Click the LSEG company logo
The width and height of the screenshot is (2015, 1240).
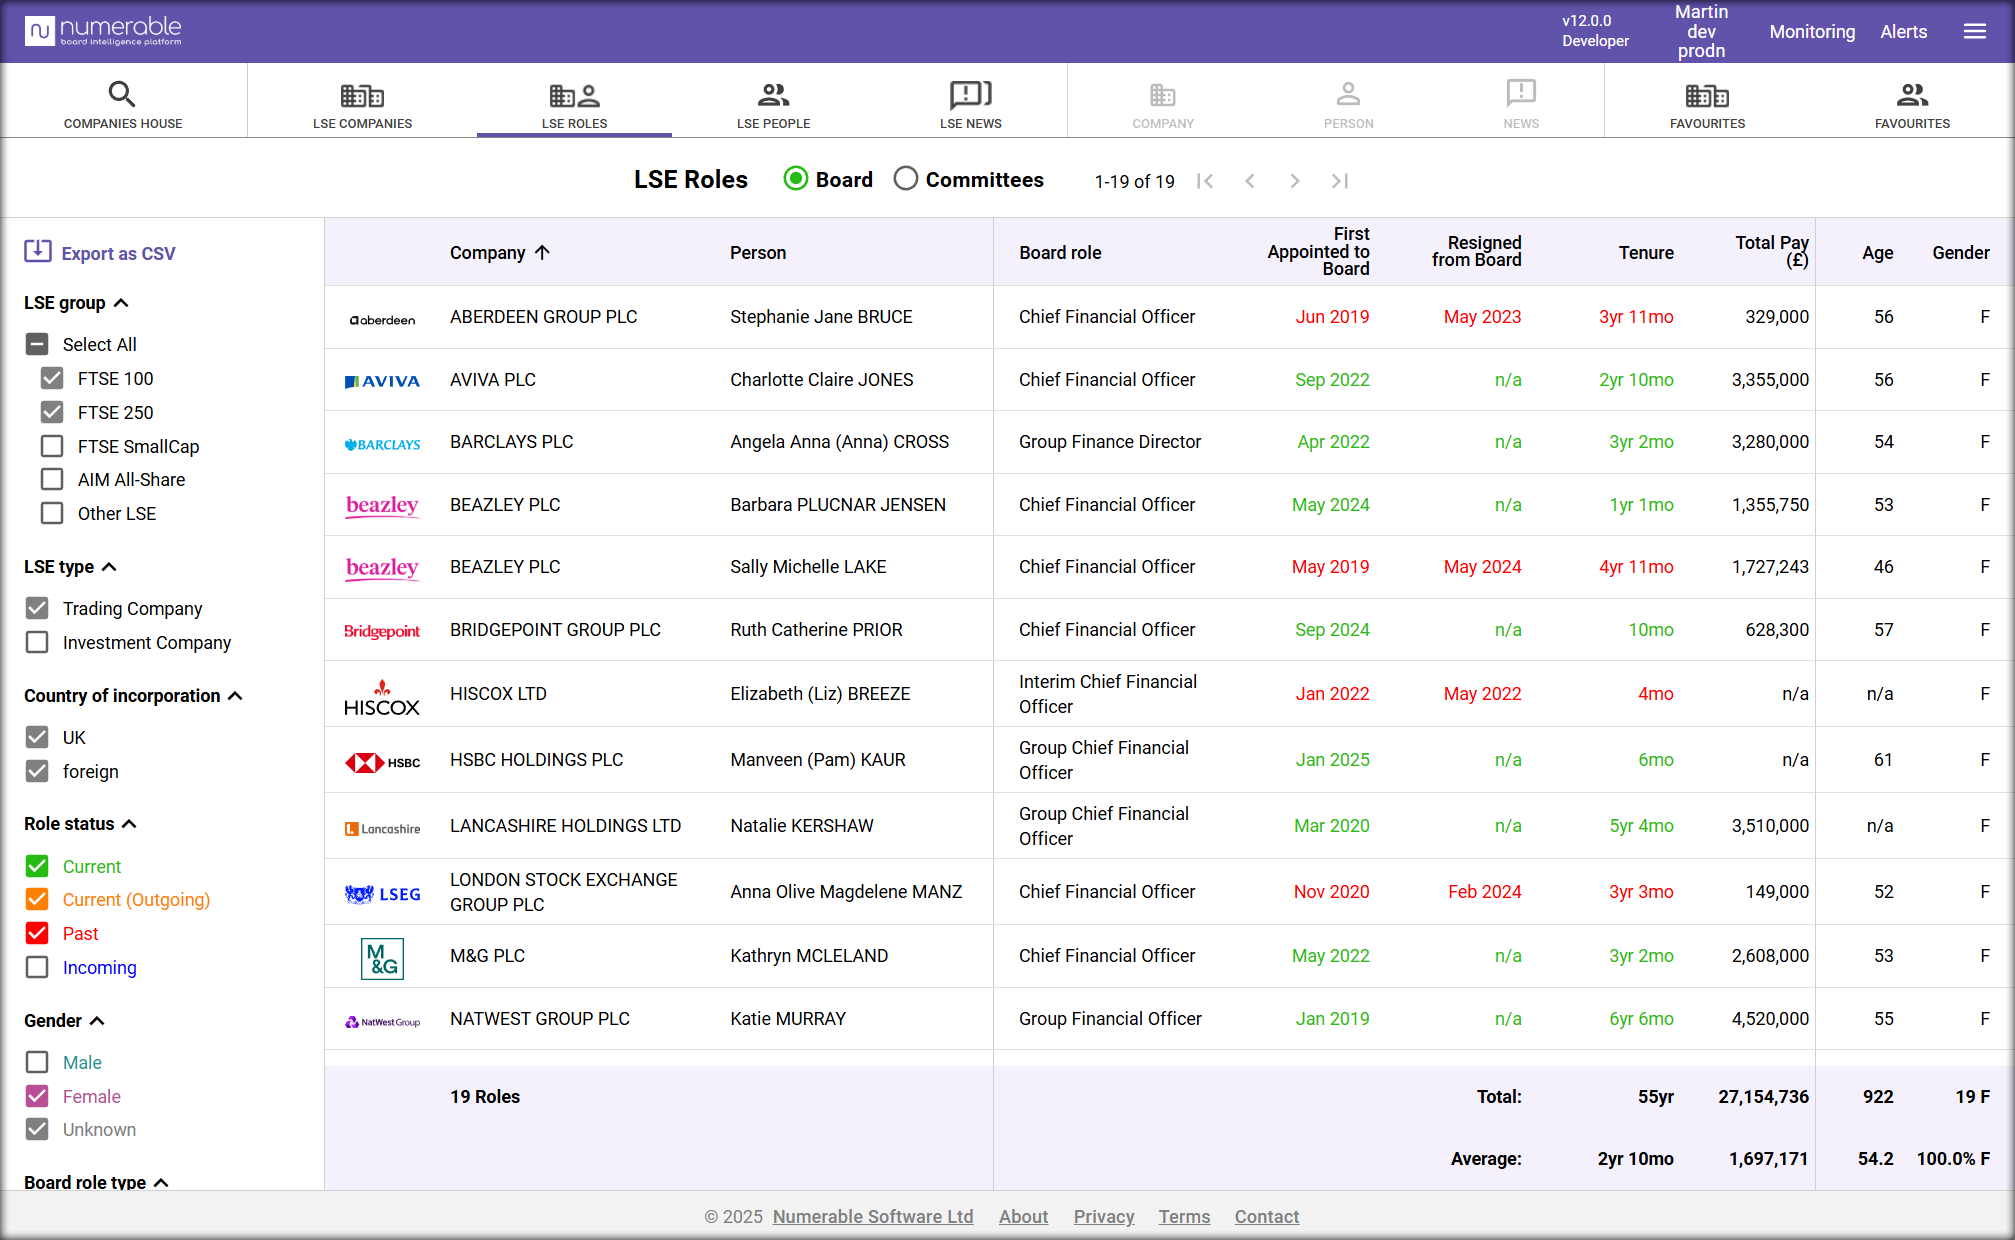point(382,894)
